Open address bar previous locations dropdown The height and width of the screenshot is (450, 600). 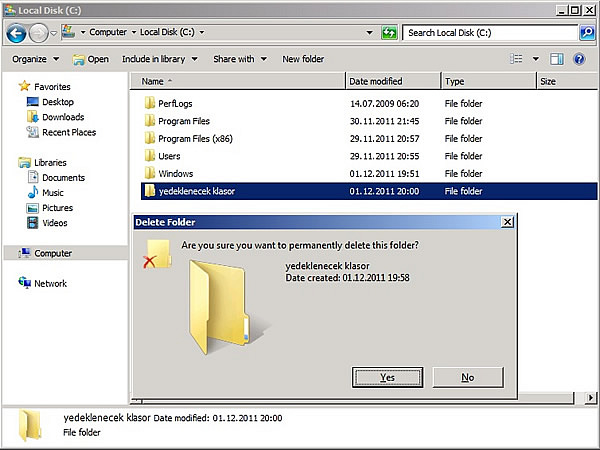pos(369,33)
